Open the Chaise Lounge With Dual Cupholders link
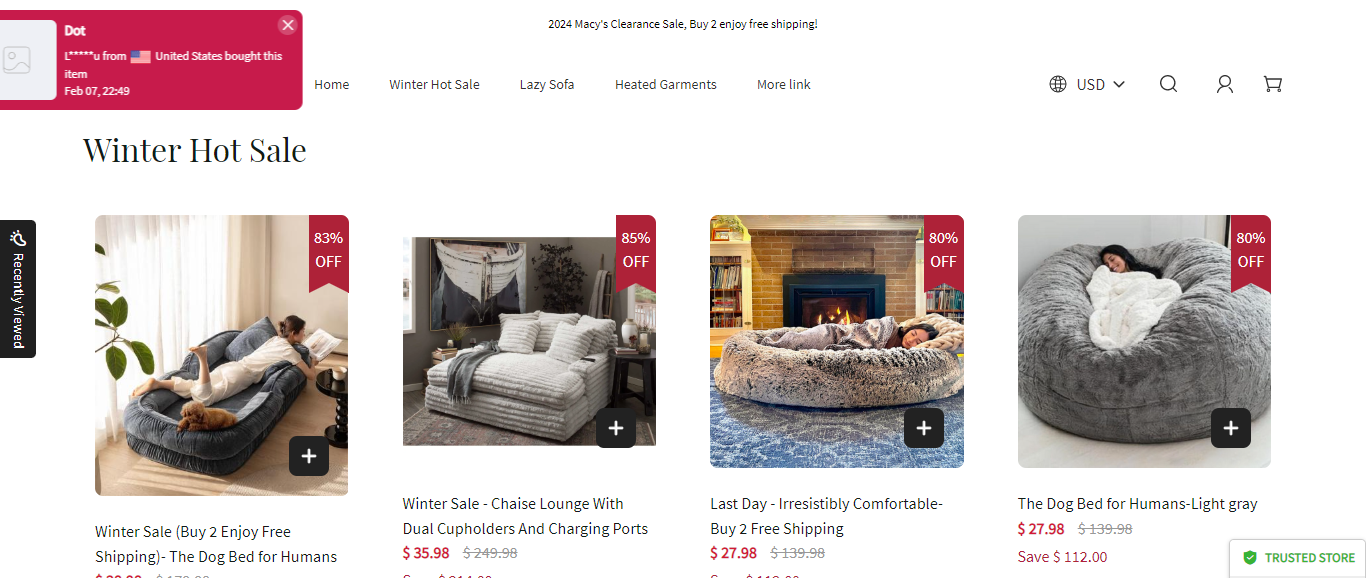1366x578 pixels. pos(525,516)
